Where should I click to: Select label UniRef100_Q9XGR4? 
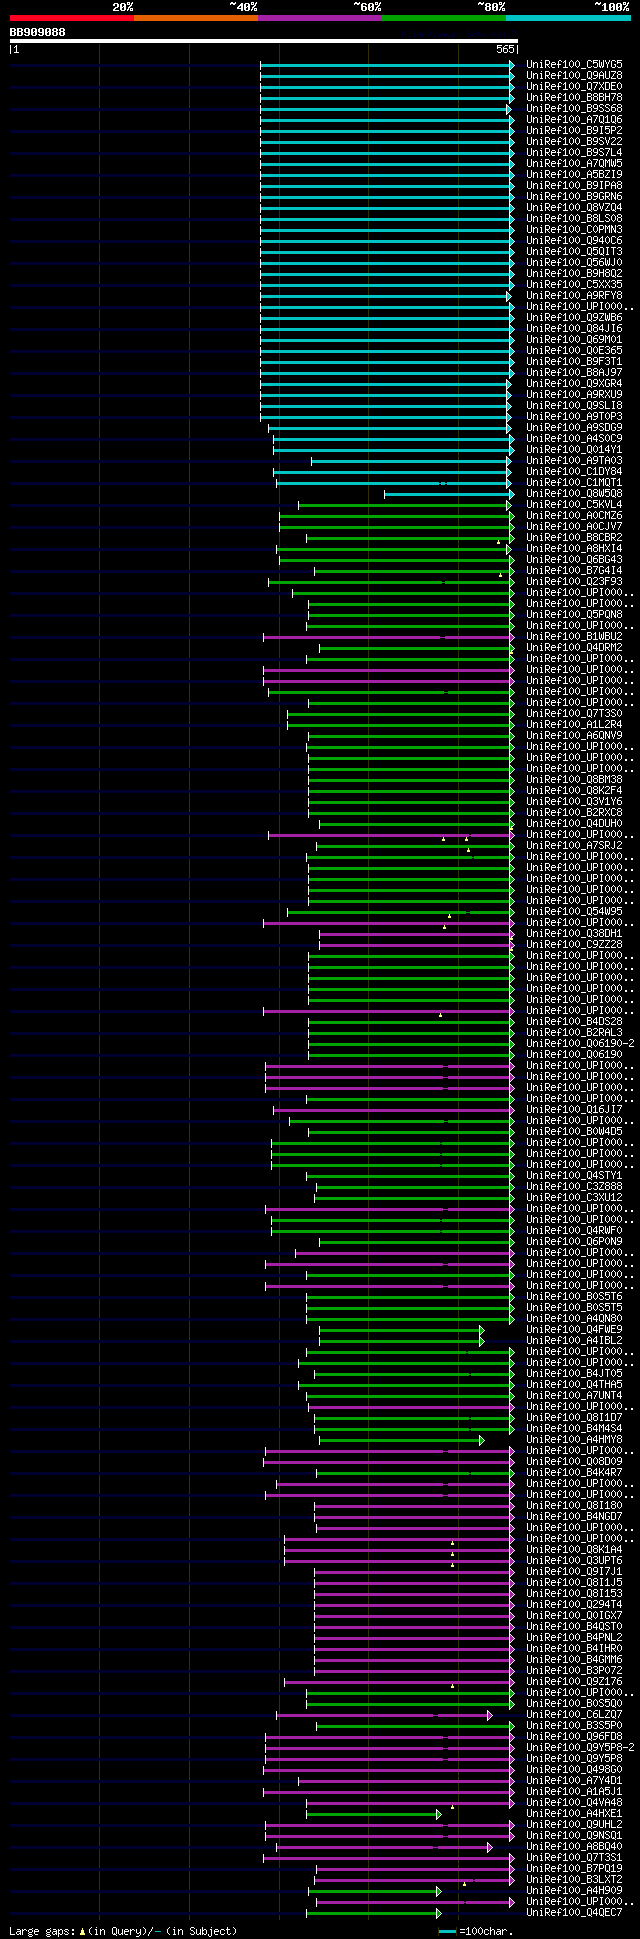[574, 383]
